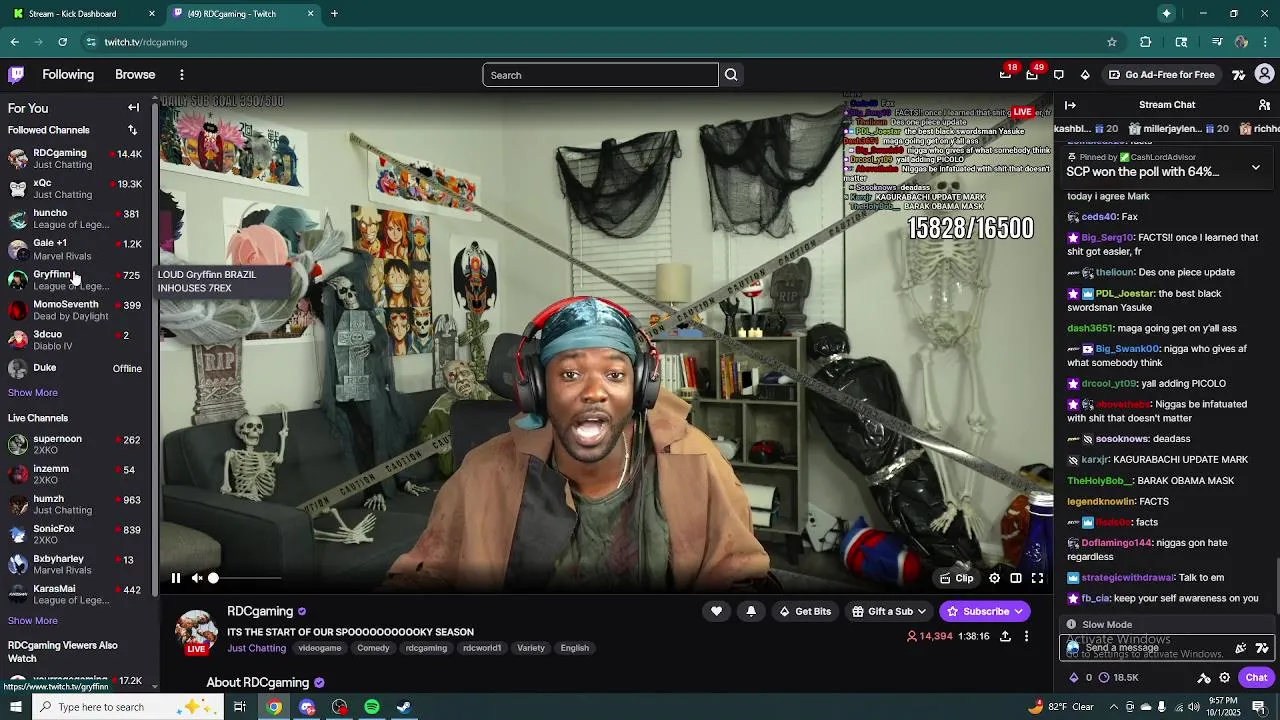
Task: Click the browser address bar URL
Action: (146, 42)
